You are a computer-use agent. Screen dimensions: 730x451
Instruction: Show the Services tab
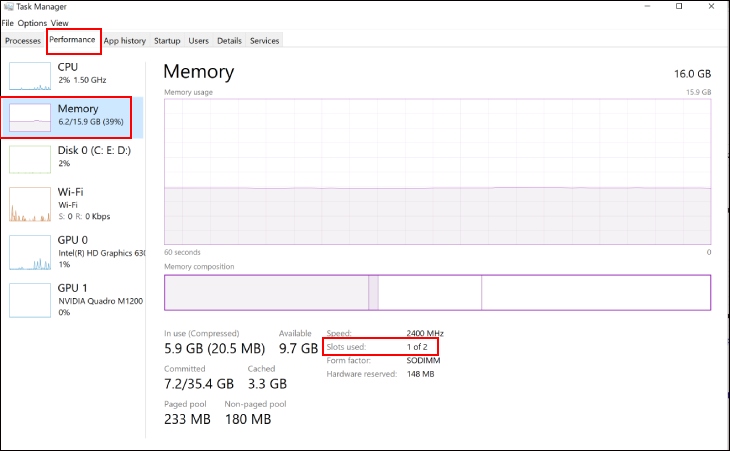264,40
